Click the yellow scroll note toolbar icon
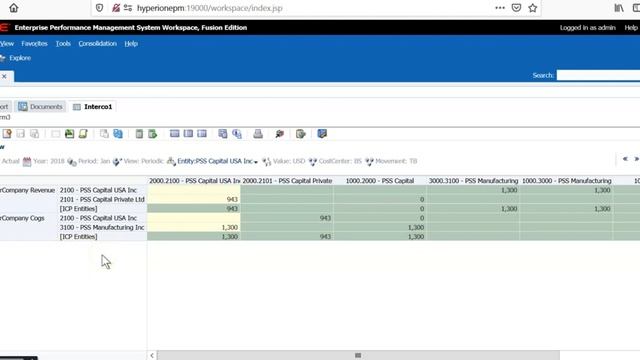The image size is (640, 360). click(x=83, y=133)
